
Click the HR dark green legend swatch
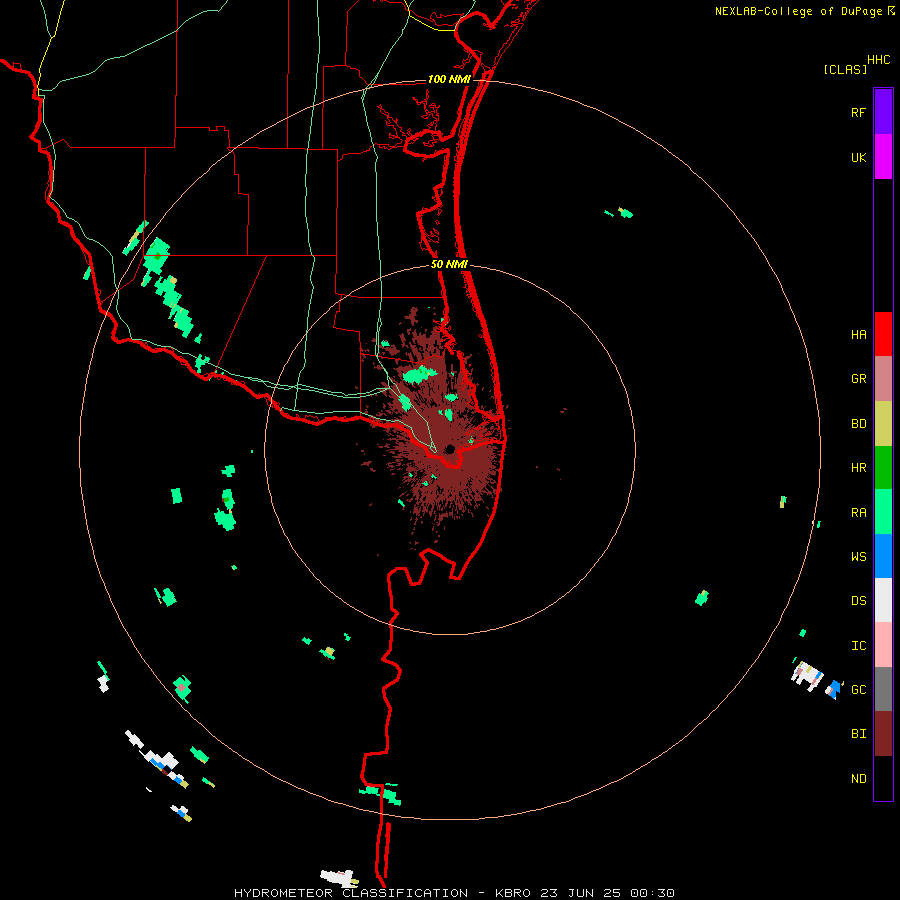(883, 467)
